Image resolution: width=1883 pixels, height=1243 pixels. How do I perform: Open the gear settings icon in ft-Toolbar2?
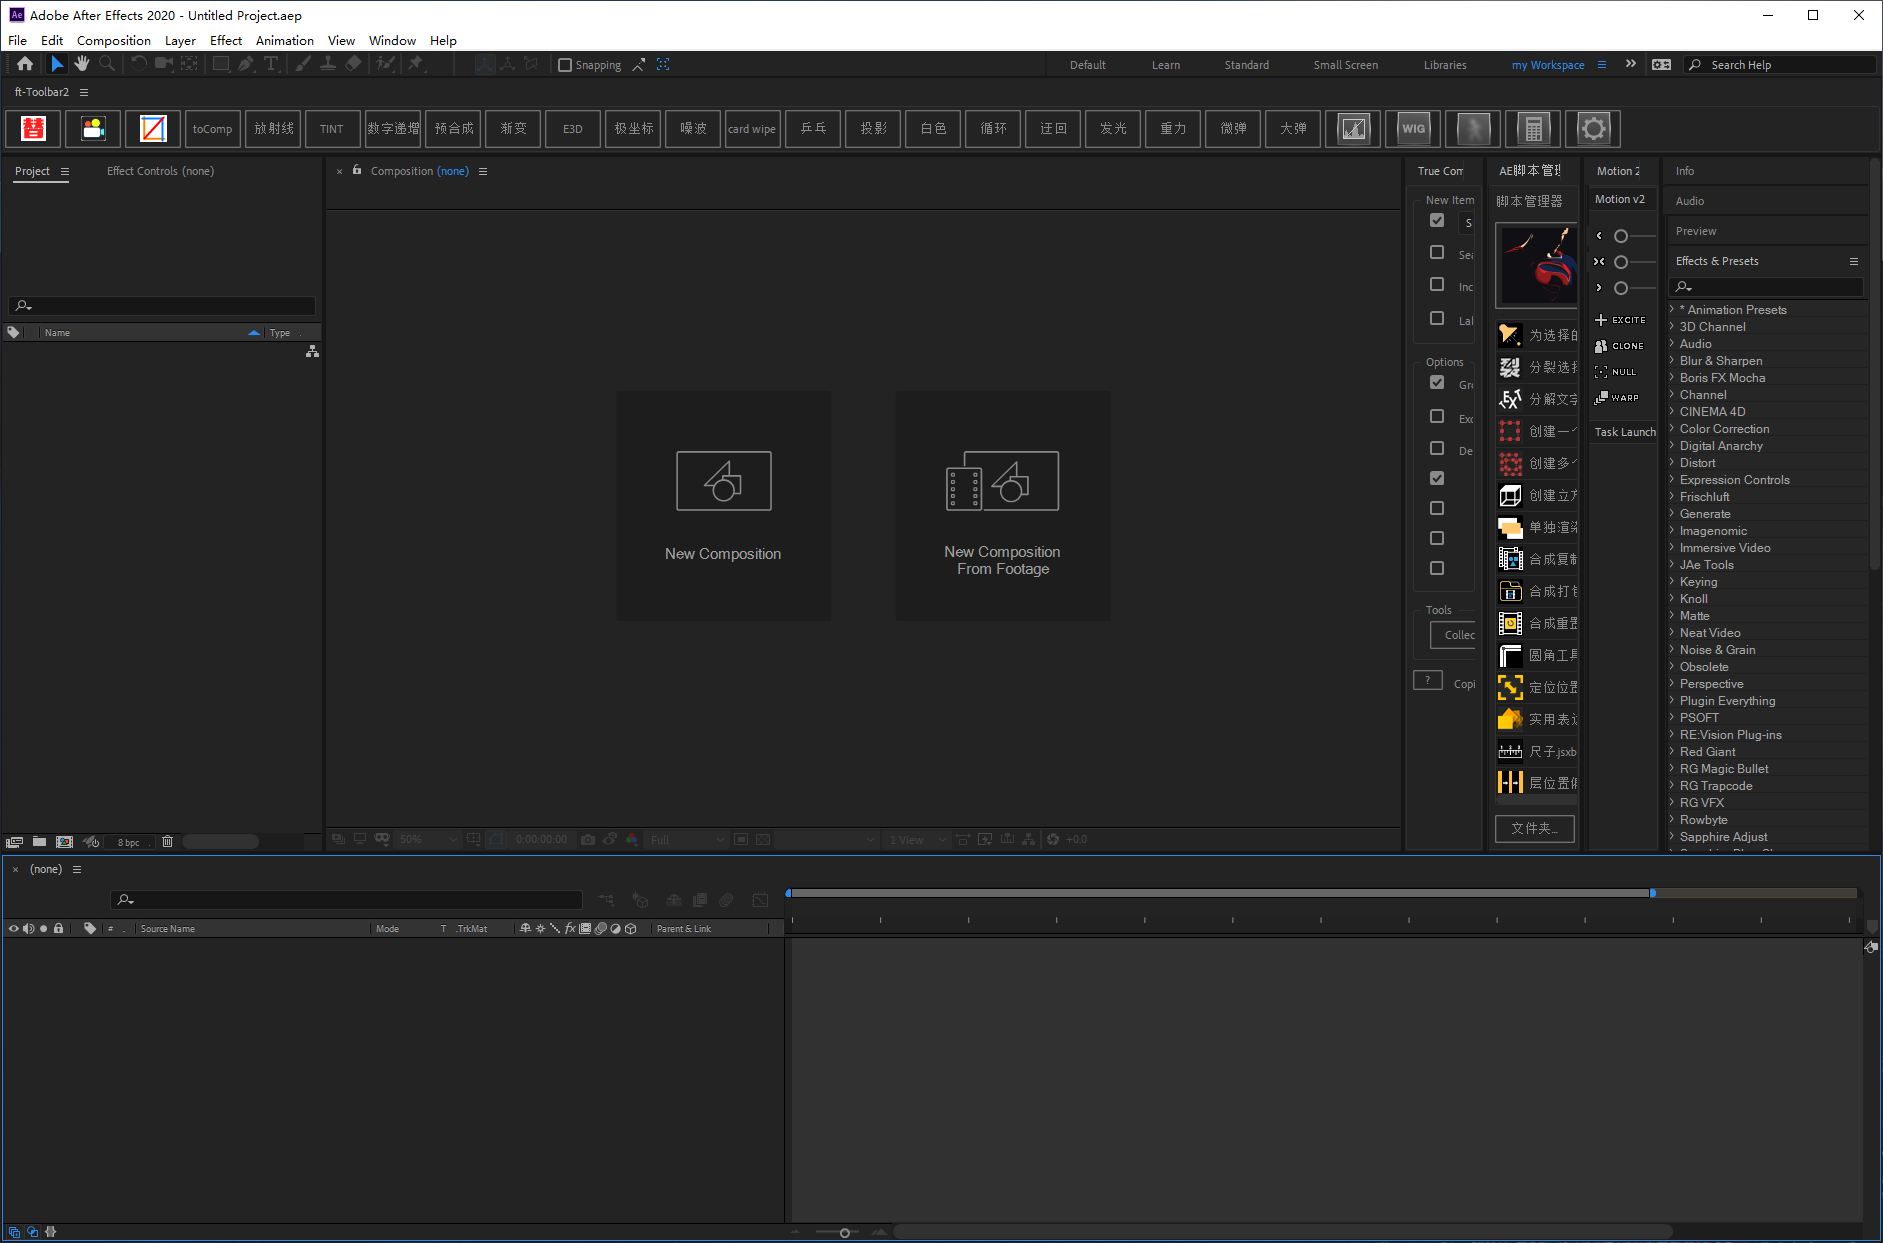coord(1593,128)
